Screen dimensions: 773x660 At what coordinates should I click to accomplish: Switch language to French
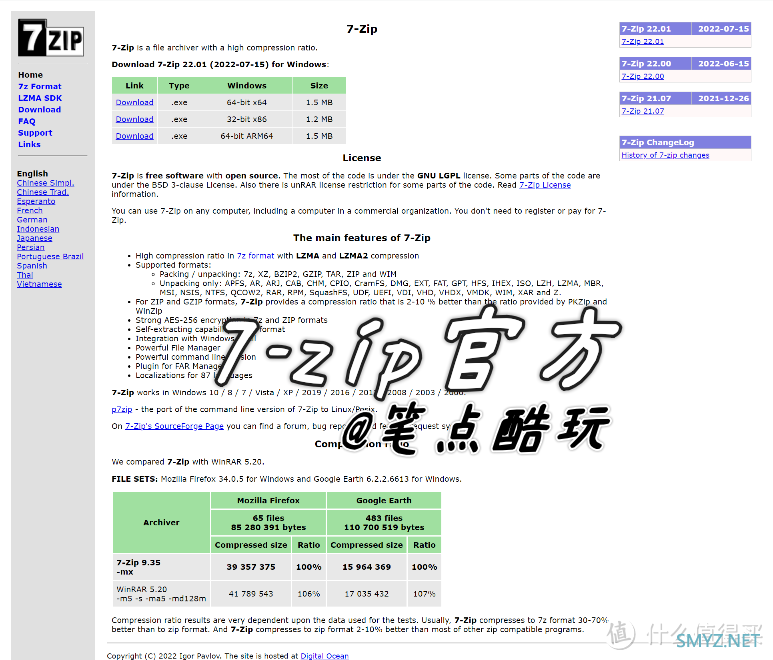[x=30, y=210]
